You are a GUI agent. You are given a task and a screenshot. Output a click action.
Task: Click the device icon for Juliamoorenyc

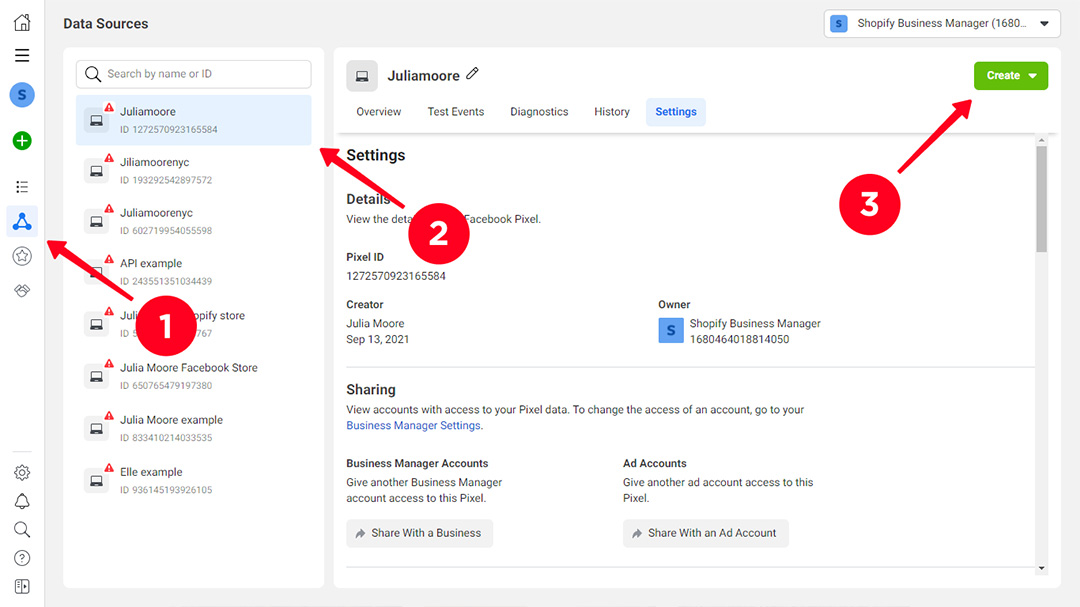96,222
